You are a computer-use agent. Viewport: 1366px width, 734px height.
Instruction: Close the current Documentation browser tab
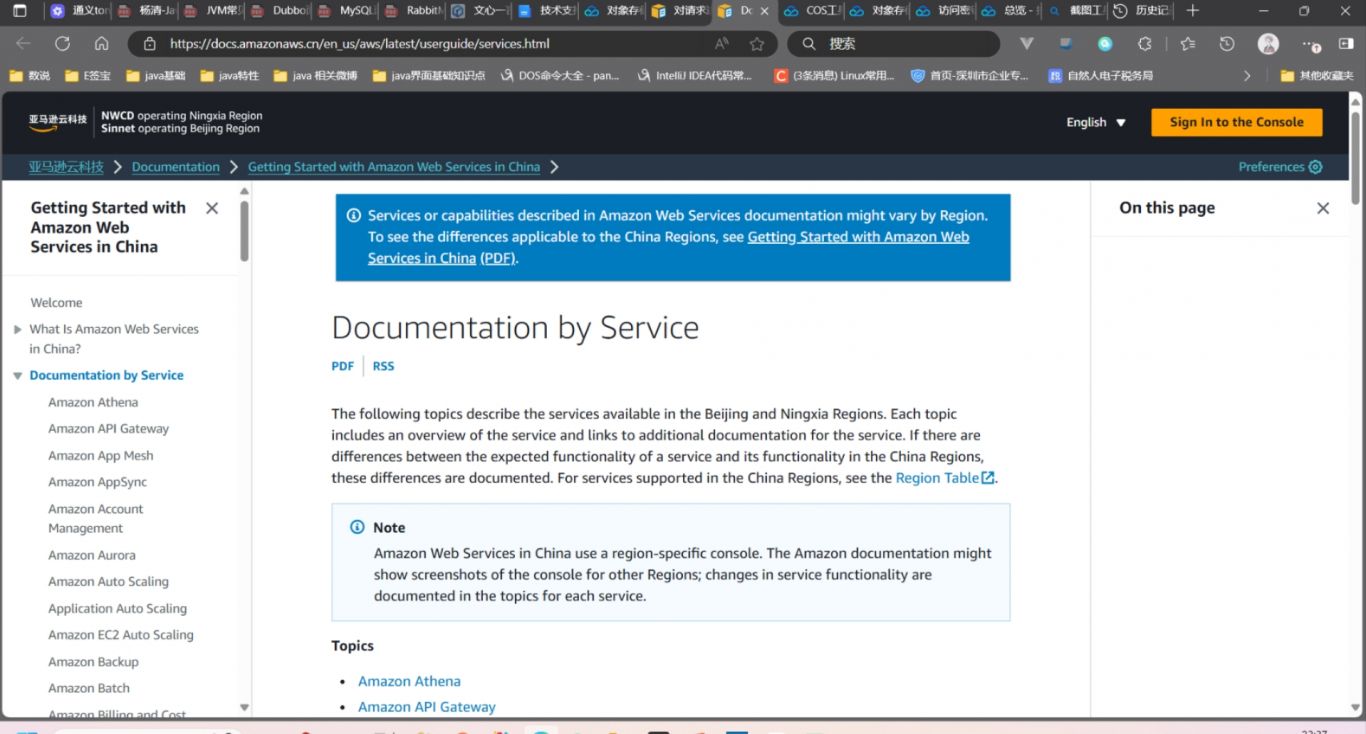765,11
